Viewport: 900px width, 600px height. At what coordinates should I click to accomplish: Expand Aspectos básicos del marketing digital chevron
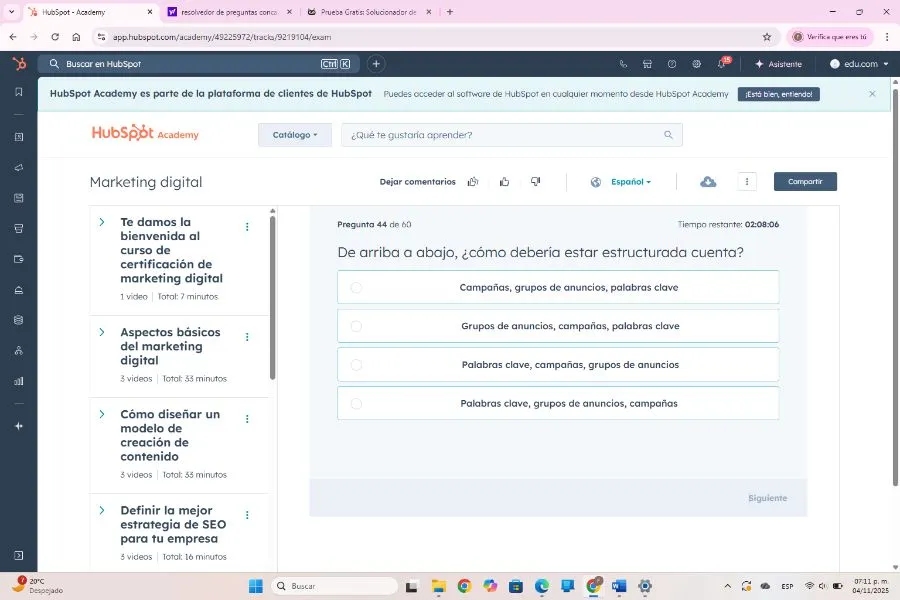tap(102, 332)
